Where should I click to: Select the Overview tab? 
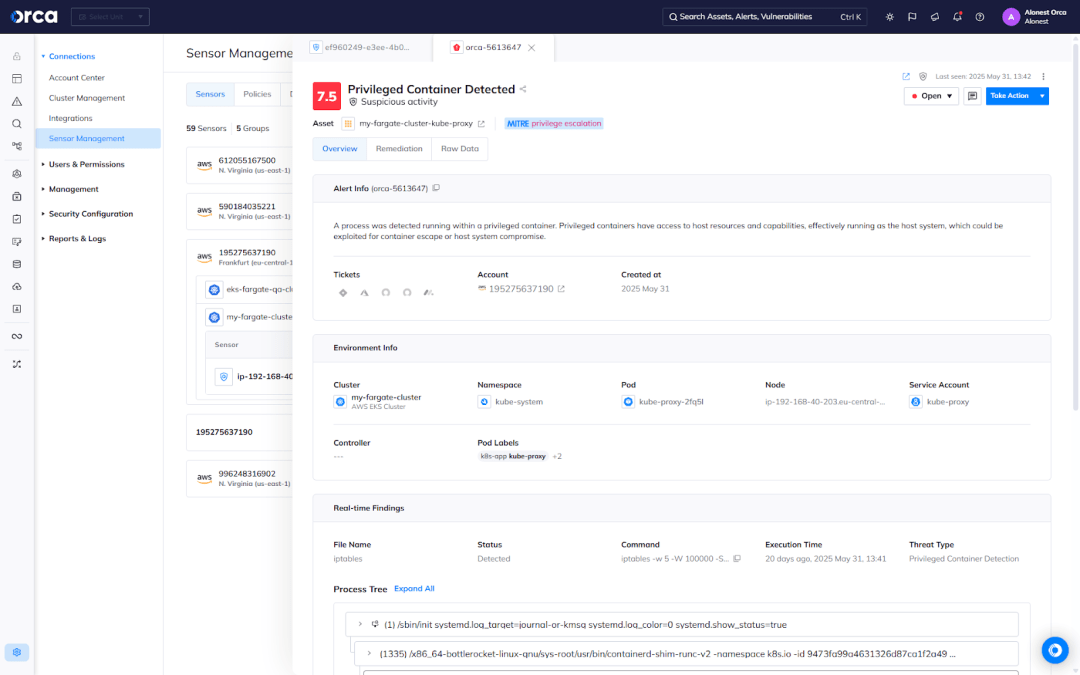click(x=340, y=149)
